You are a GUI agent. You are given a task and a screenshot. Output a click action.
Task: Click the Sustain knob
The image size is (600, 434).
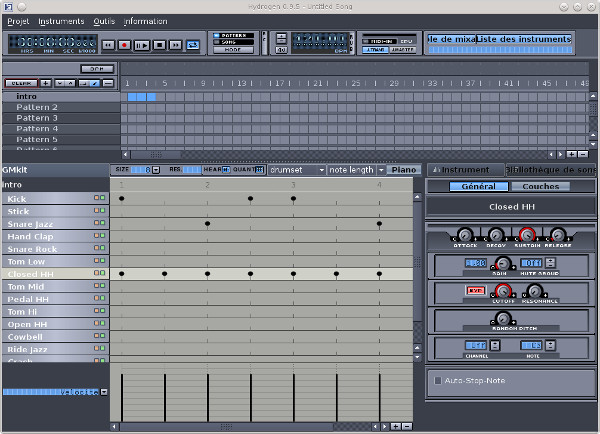pos(527,235)
